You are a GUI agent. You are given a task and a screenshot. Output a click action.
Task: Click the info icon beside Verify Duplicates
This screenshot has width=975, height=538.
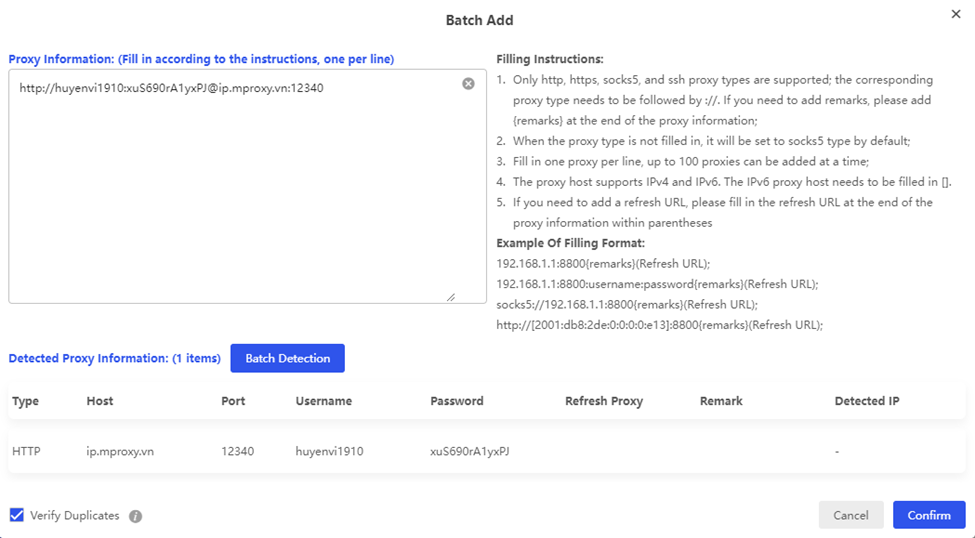click(x=136, y=517)
